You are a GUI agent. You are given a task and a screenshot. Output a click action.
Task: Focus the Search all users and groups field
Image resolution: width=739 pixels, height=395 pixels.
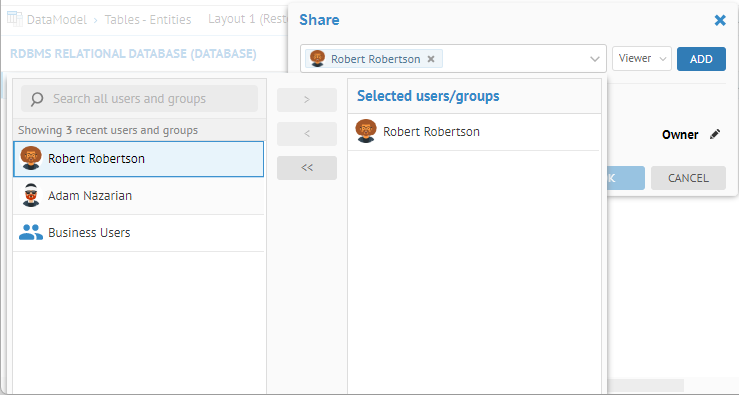(x=140, y=99)
